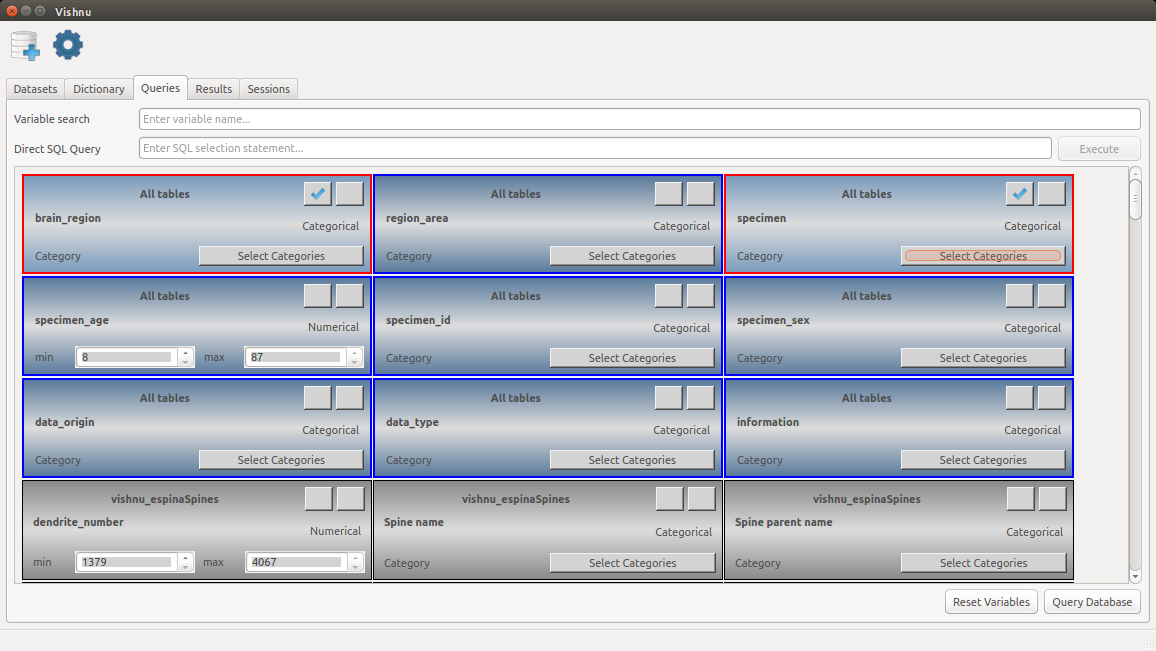Open settings with the gear icon

click(x=68, y=45)
